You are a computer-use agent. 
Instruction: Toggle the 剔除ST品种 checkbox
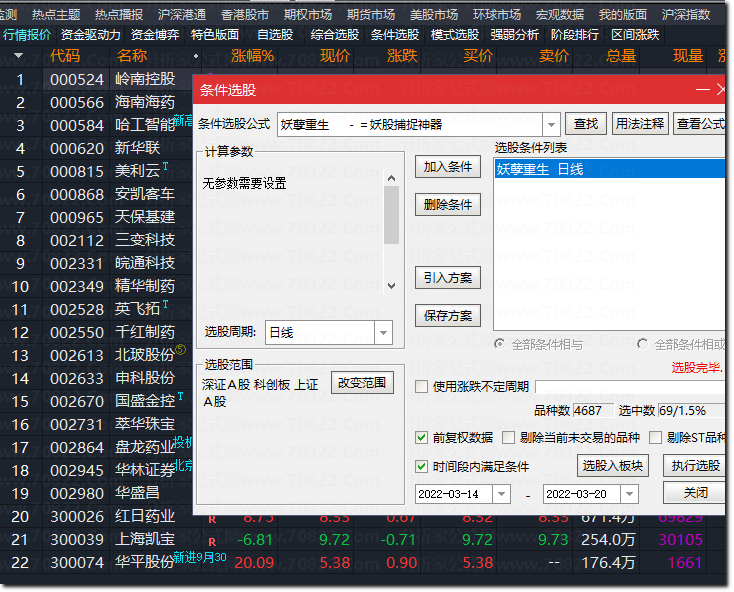point(655,438)
